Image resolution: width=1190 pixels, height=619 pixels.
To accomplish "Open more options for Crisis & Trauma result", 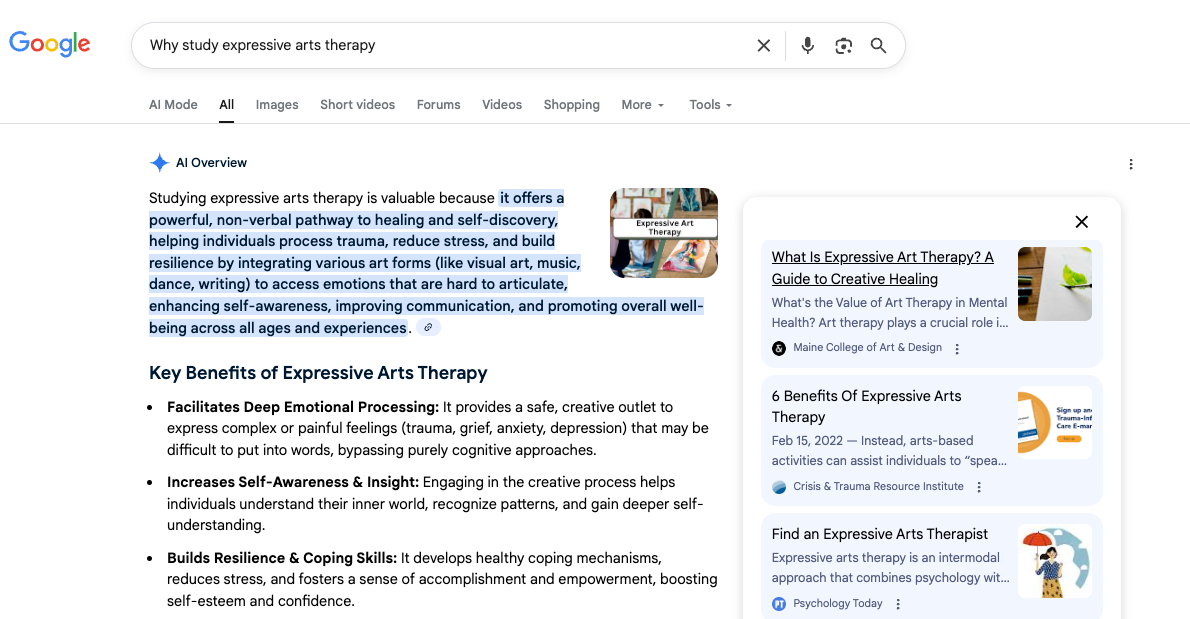I will point(979,487).
